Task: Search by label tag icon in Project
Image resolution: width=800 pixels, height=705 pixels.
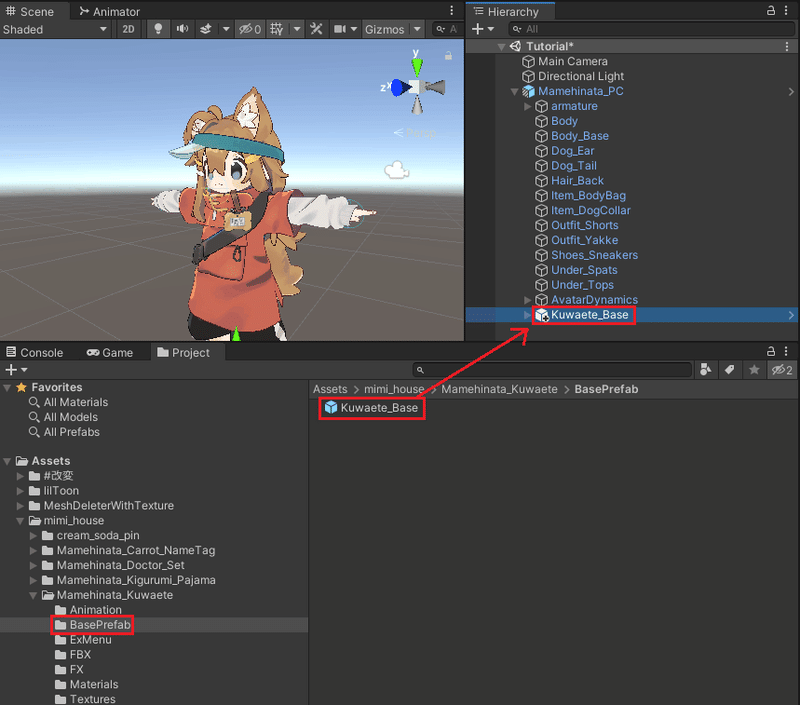Action: [730, 369]
